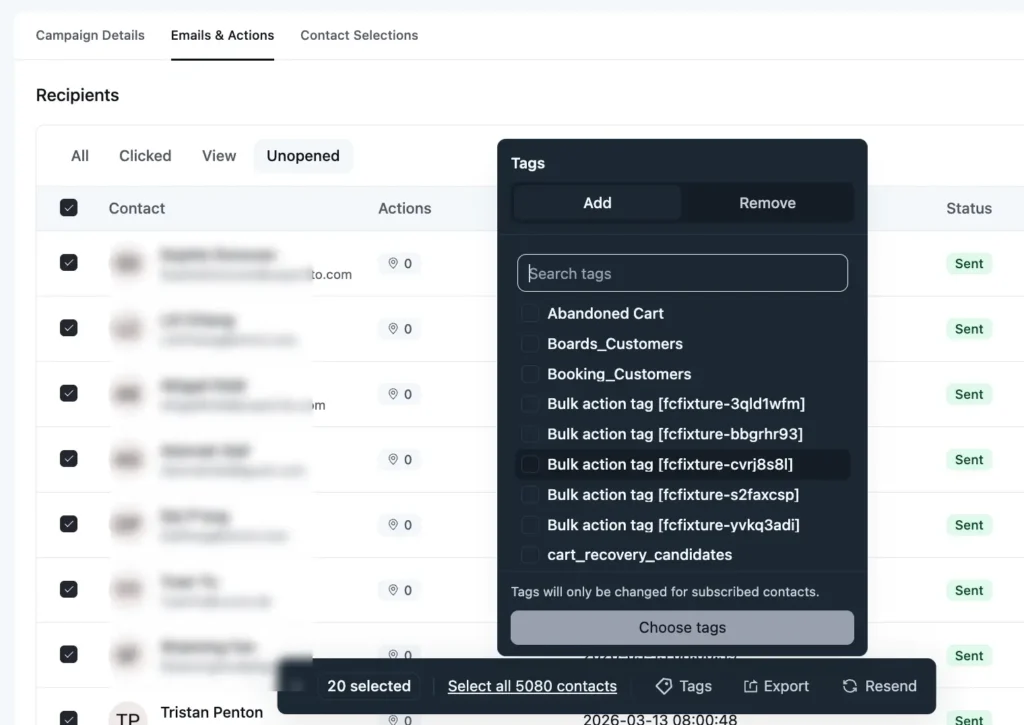
Task: Check the Boards_Customers tag
Action: (x=530, y=344)
